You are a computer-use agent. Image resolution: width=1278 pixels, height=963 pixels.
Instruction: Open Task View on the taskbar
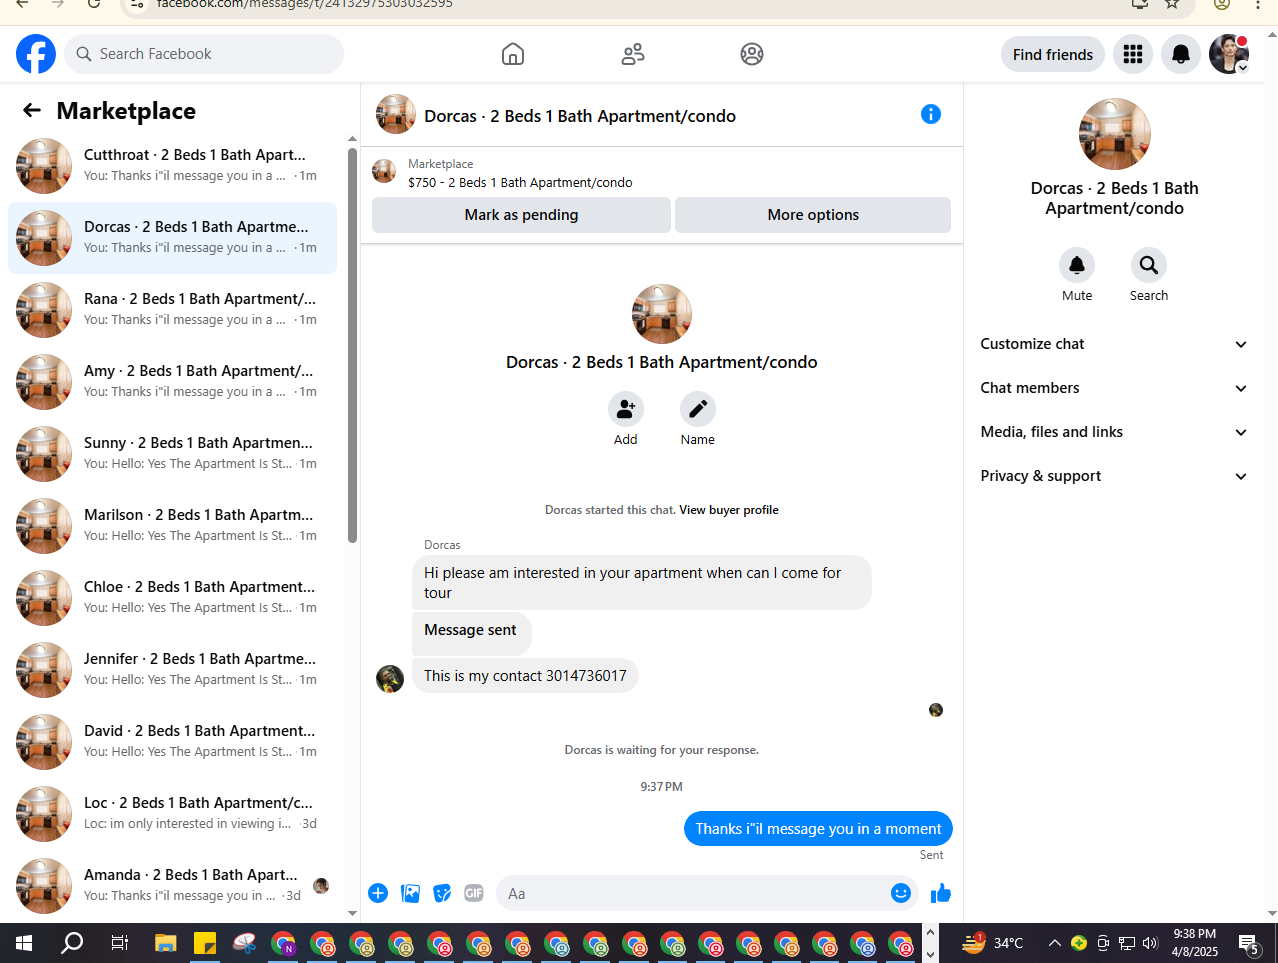(120, 942)
